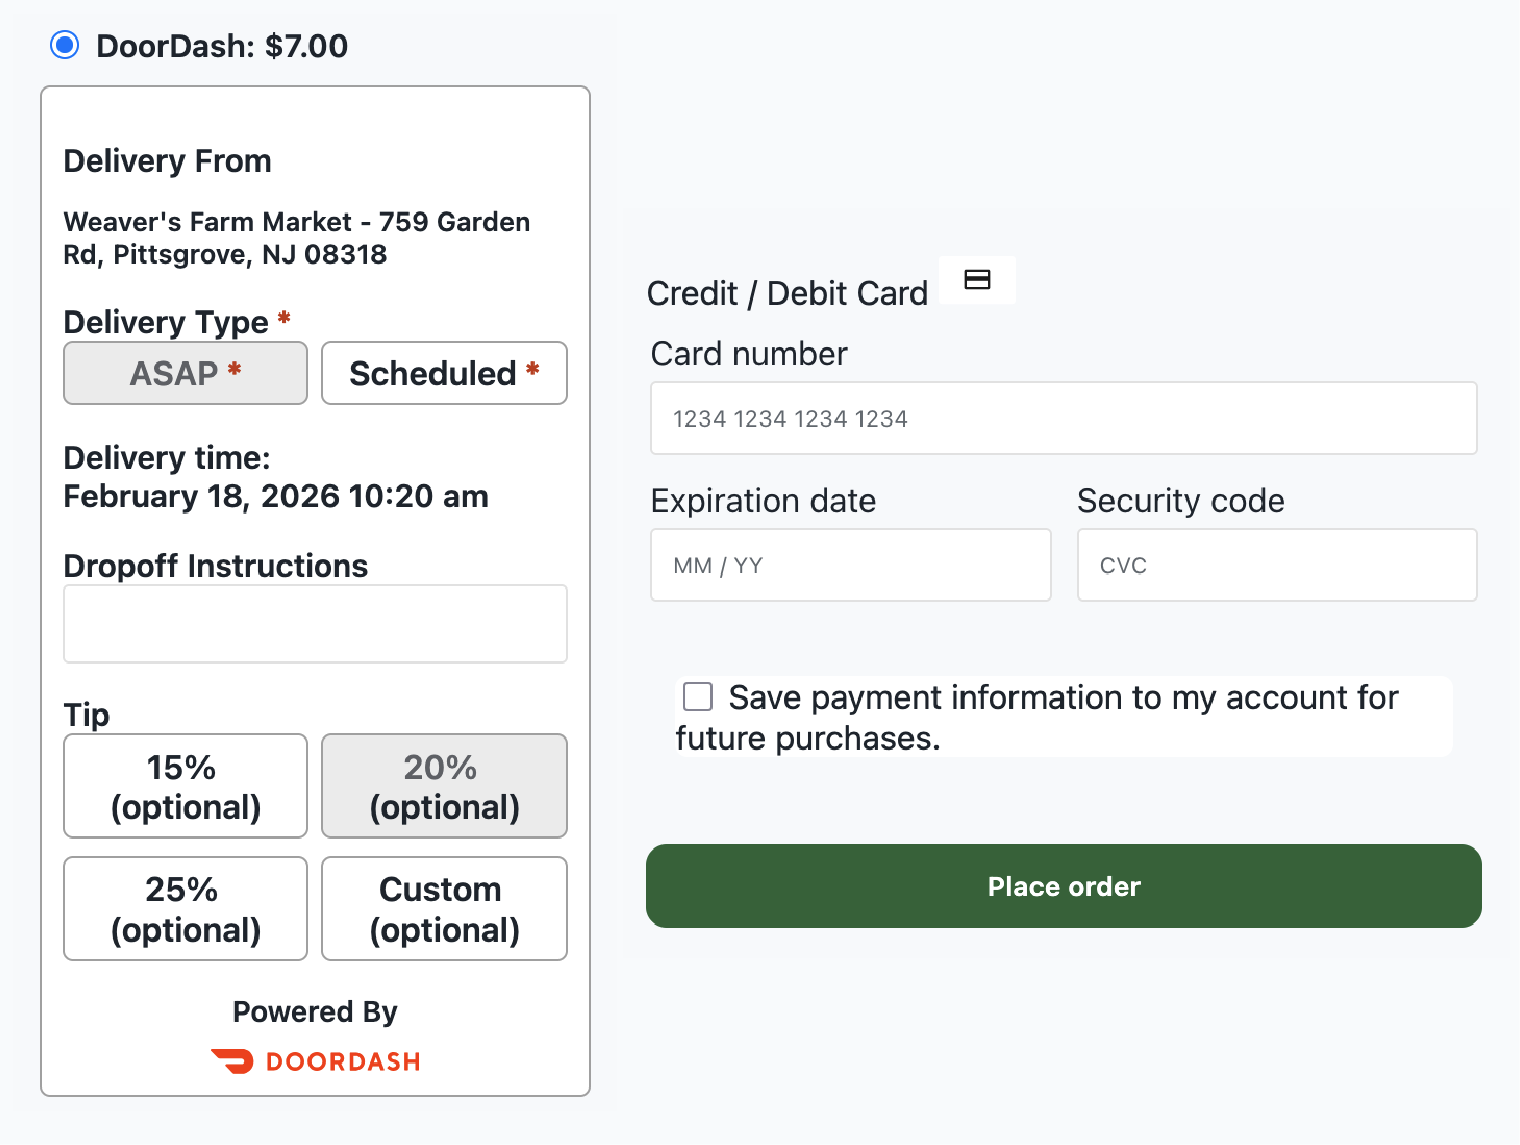Click the Card number input field
Image resolution: width=1520 pixels, height=1145 pixels.
(1063, 418)
